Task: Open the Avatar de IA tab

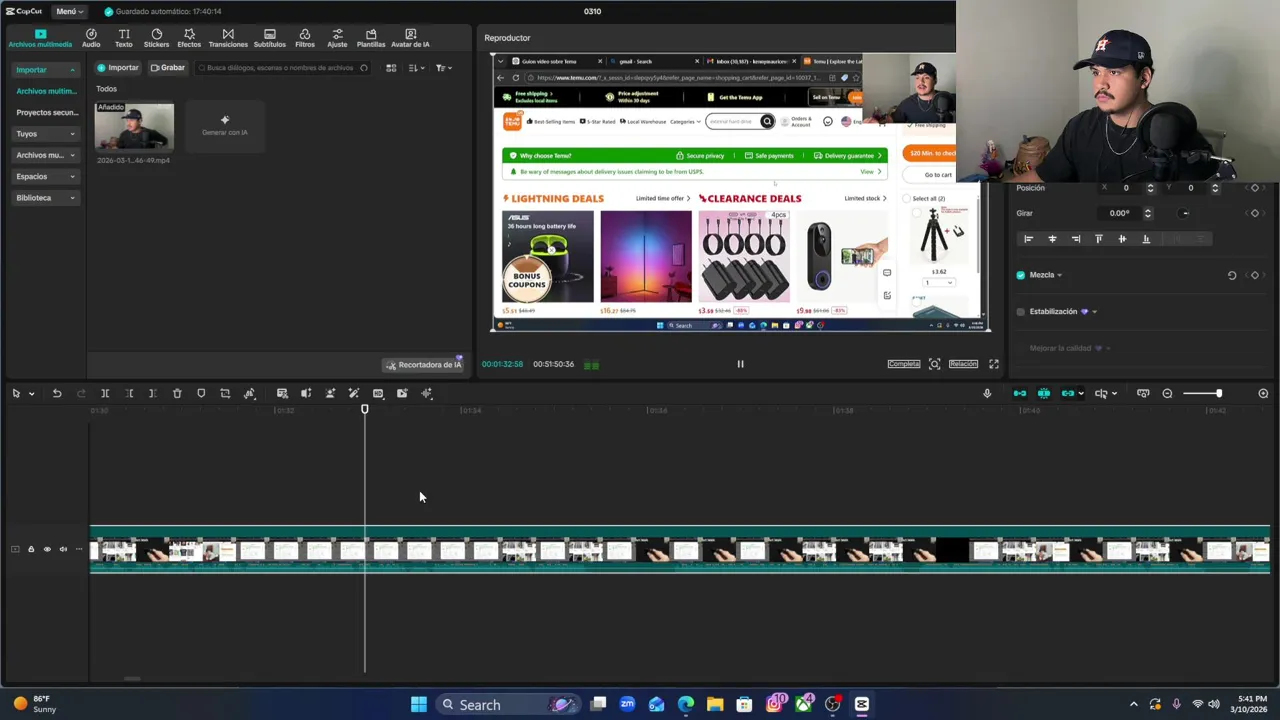Action: 411,38
